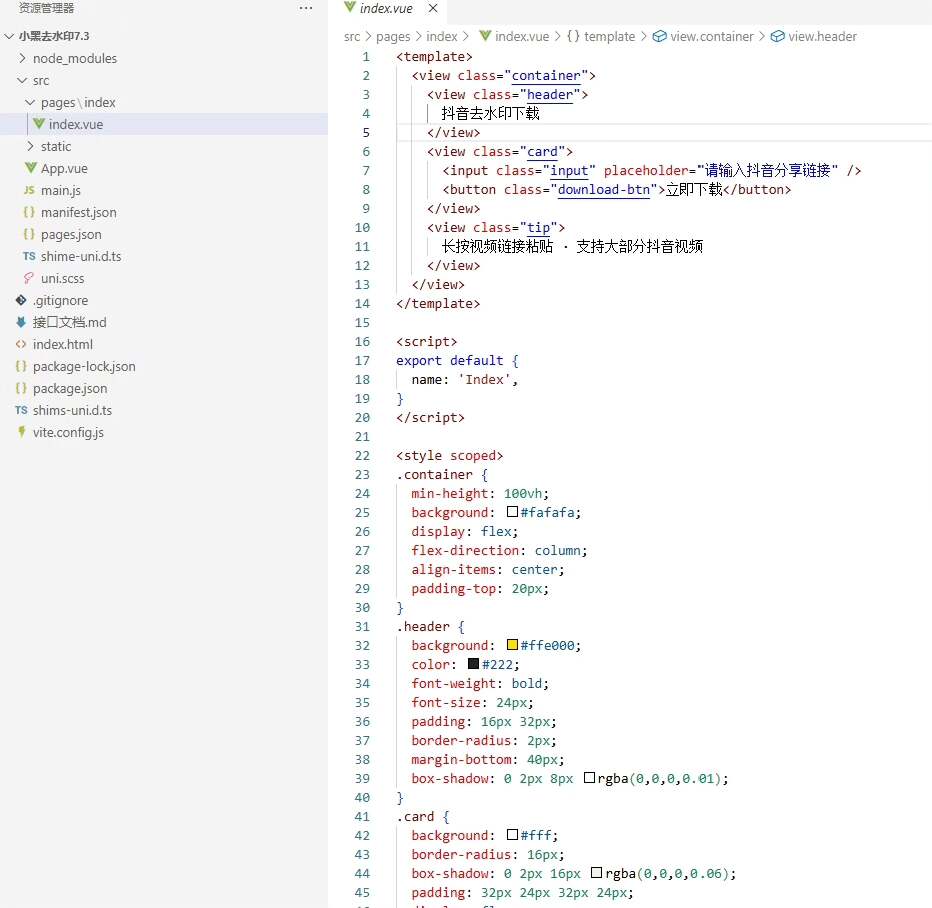Click the Vue icon beside App.vue
Image resolution: width=932 pixels, height=908 pixels.
point(31,168)
